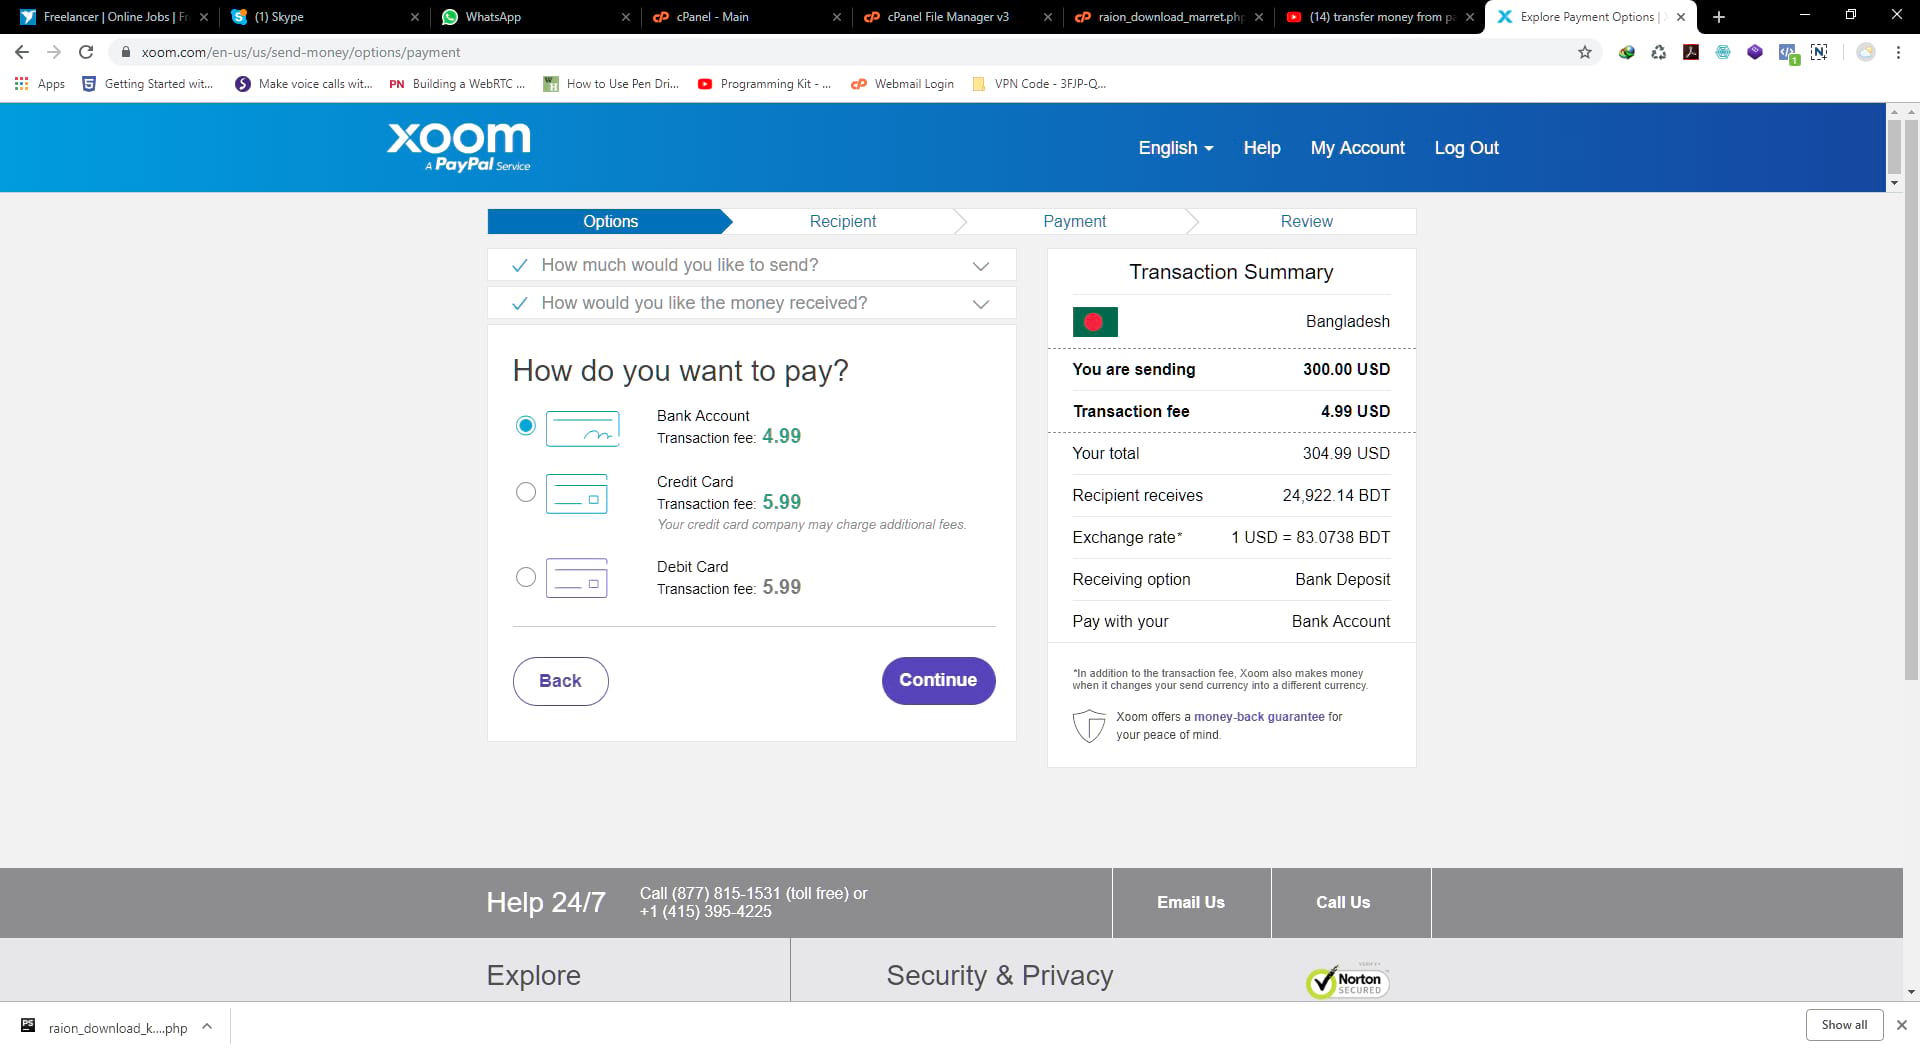Click Log Out

pos(1466,148)
